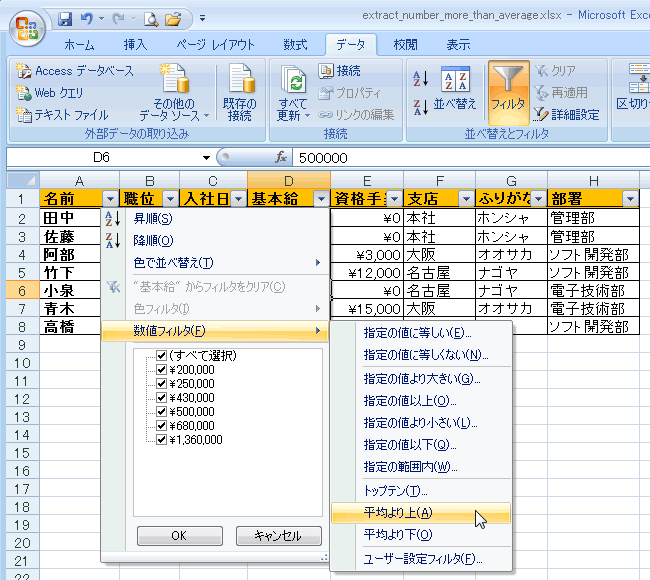Open その他のデータ ソース menu

pos(174,92)
